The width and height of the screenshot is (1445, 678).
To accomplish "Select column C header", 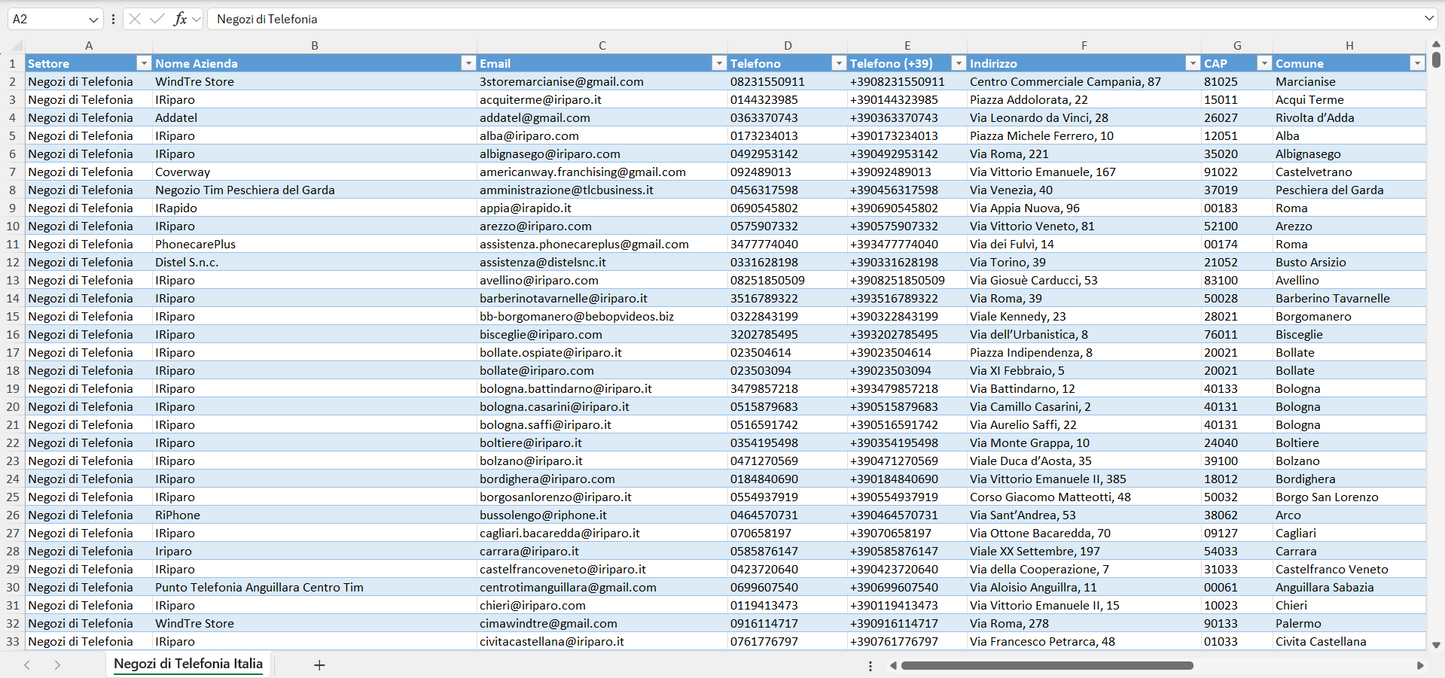I will coord(602,45).
